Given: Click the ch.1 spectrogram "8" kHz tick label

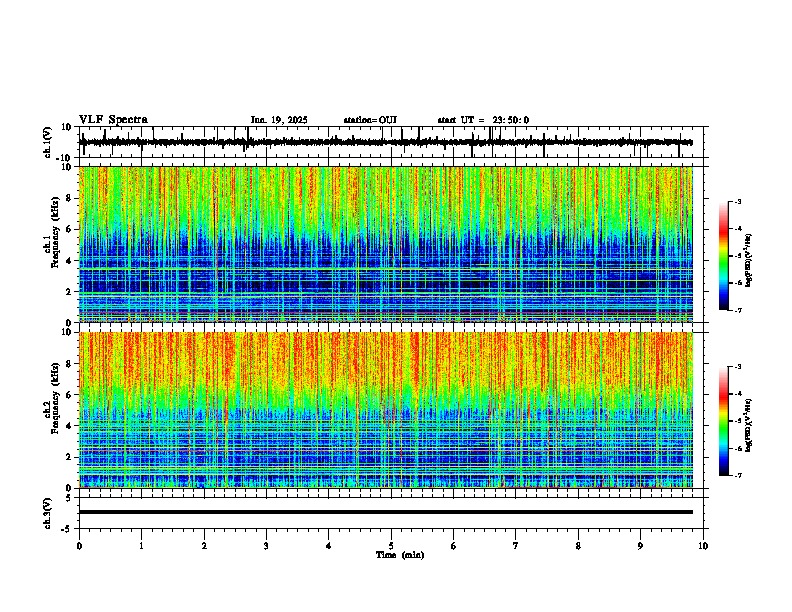Looking at the screenshot, I should (69, 198).
